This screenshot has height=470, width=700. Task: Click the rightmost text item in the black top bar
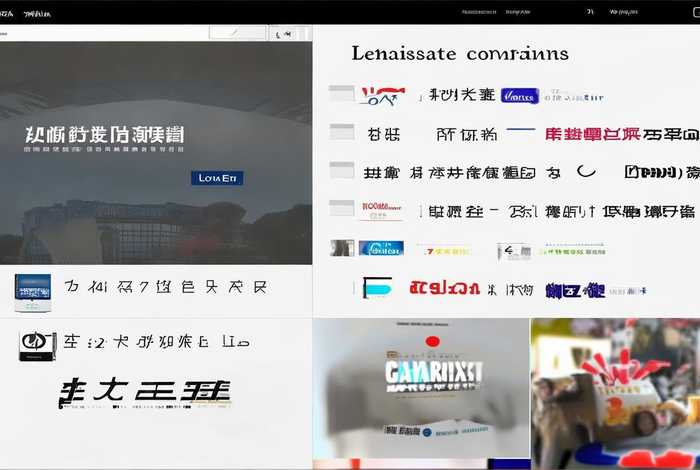point(624,12)
